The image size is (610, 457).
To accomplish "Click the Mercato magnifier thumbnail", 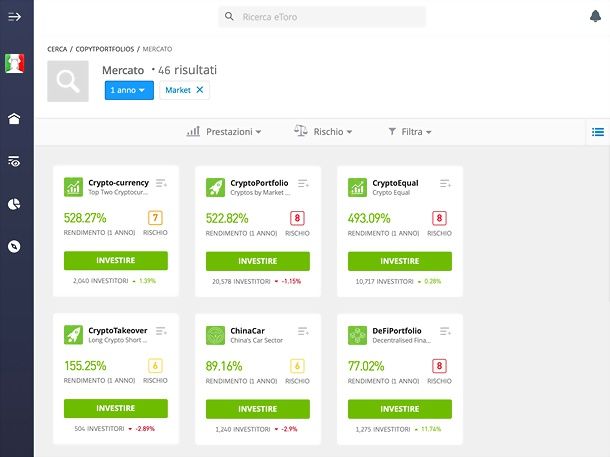I will (x=68, y=81).
